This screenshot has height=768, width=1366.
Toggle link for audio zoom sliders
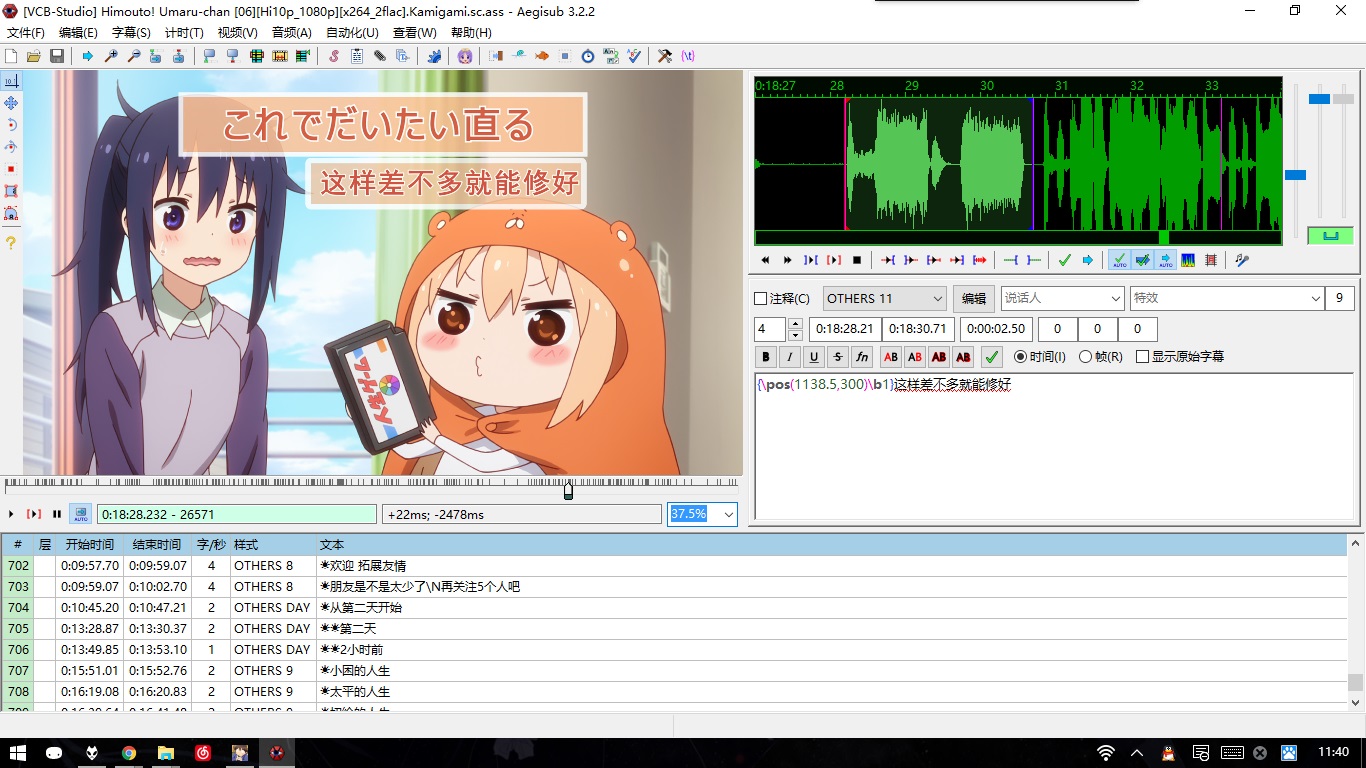click(1330, 236)
